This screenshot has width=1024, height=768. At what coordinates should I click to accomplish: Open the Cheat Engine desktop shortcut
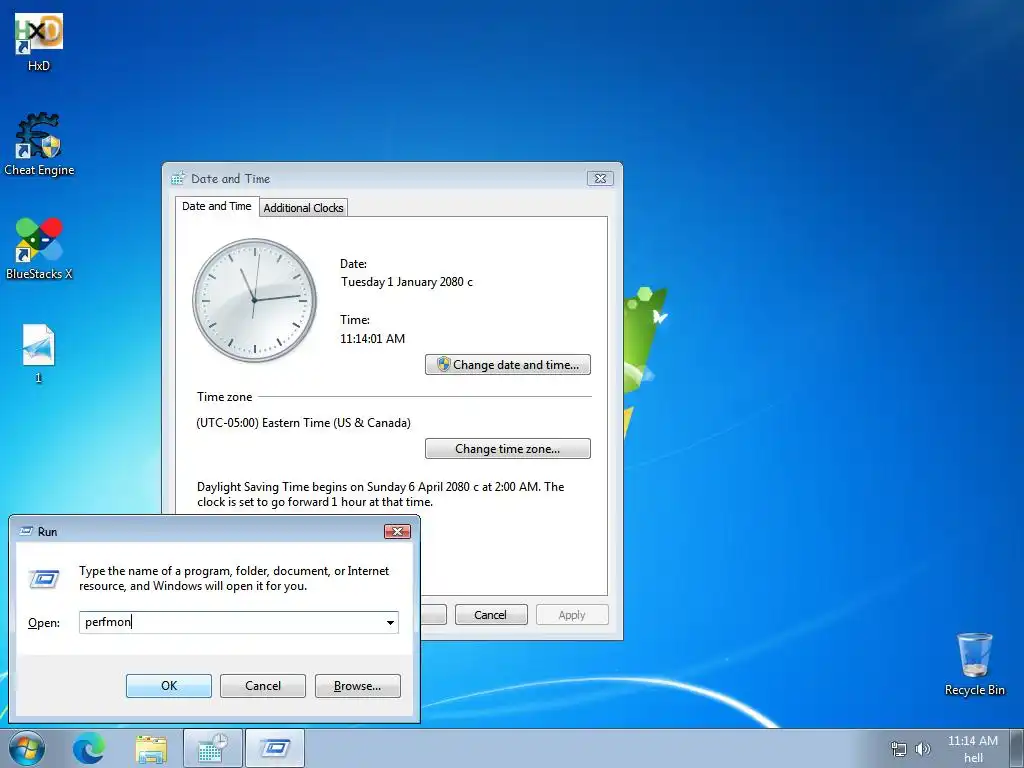coord(39,144)
